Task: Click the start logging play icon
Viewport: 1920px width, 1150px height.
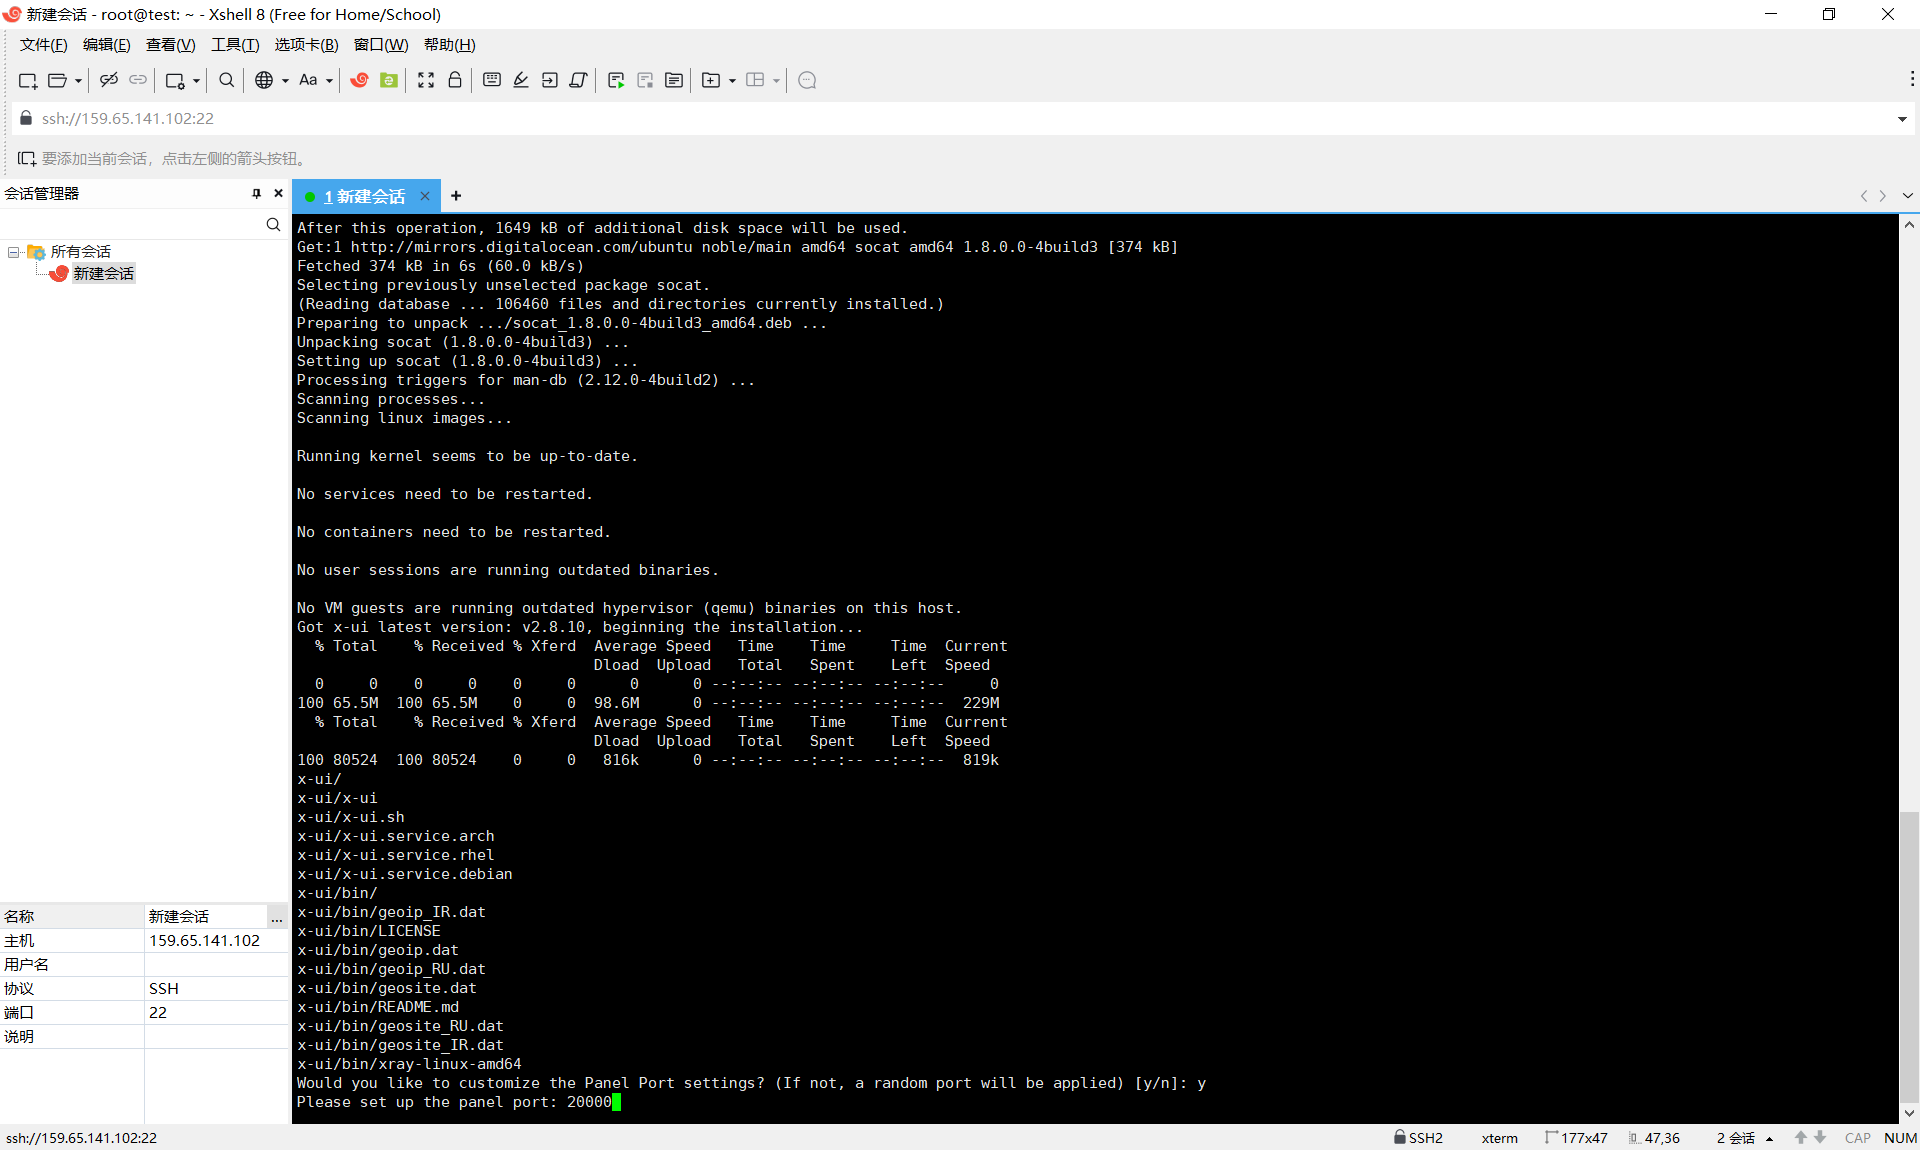Action: tap(616, 80)
